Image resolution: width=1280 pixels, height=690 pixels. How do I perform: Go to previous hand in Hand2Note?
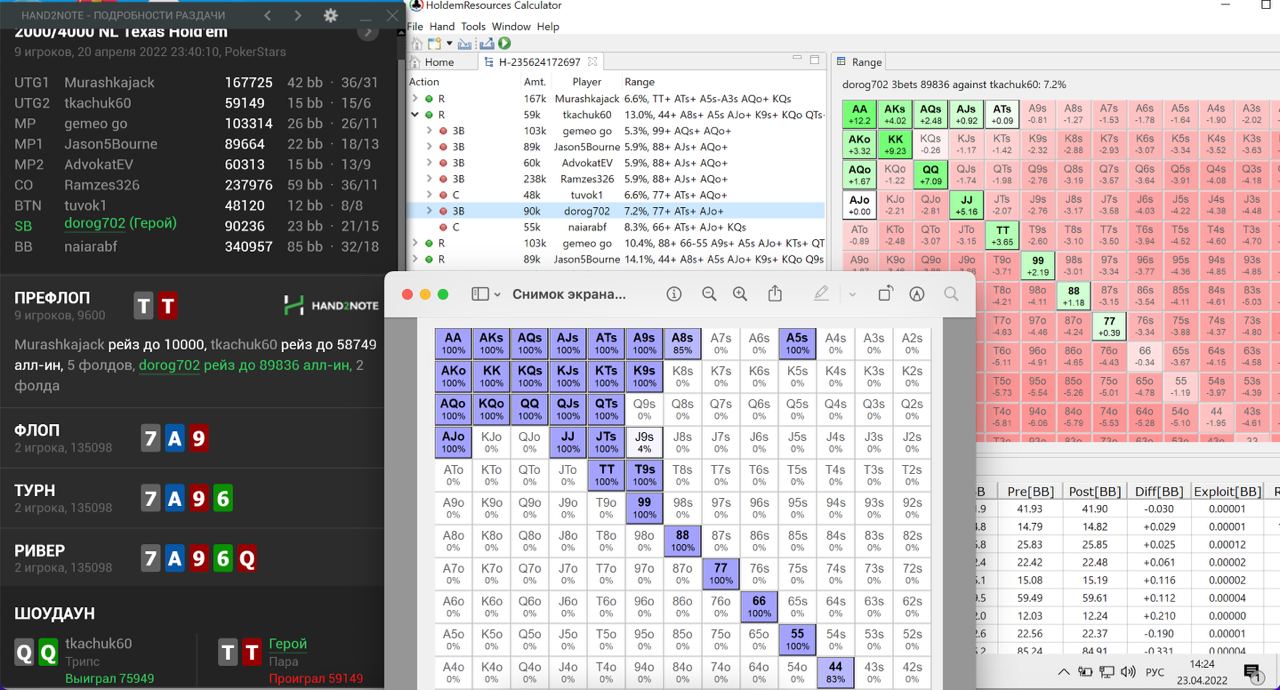267,16
